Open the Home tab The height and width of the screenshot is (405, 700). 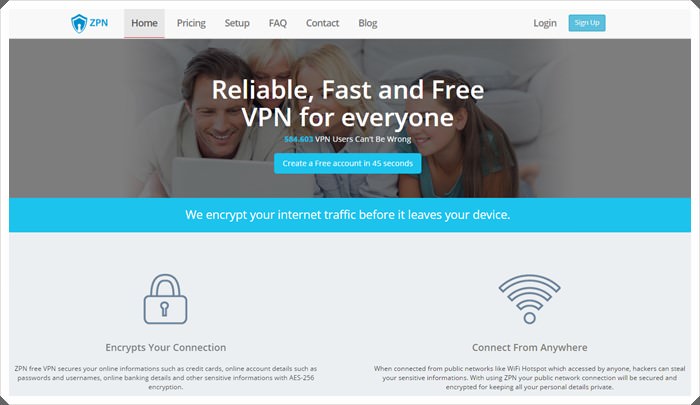pos(144,23)
